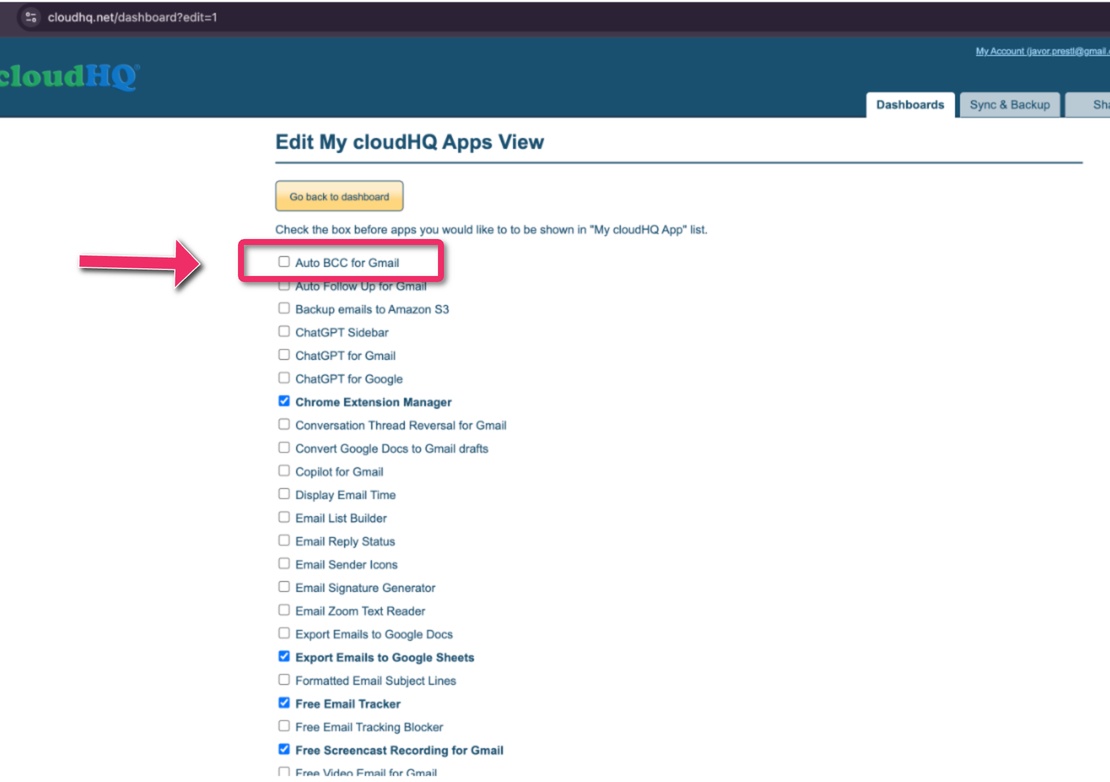This screenshot has height=782, width=1110.
Task: Enable the Email List Builder checkbox
Action: click(x=284, y=517)
